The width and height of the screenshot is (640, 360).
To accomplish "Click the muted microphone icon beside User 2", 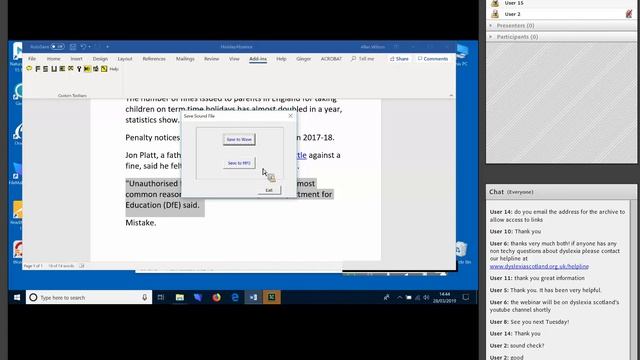I will click(x=629, y=14).
